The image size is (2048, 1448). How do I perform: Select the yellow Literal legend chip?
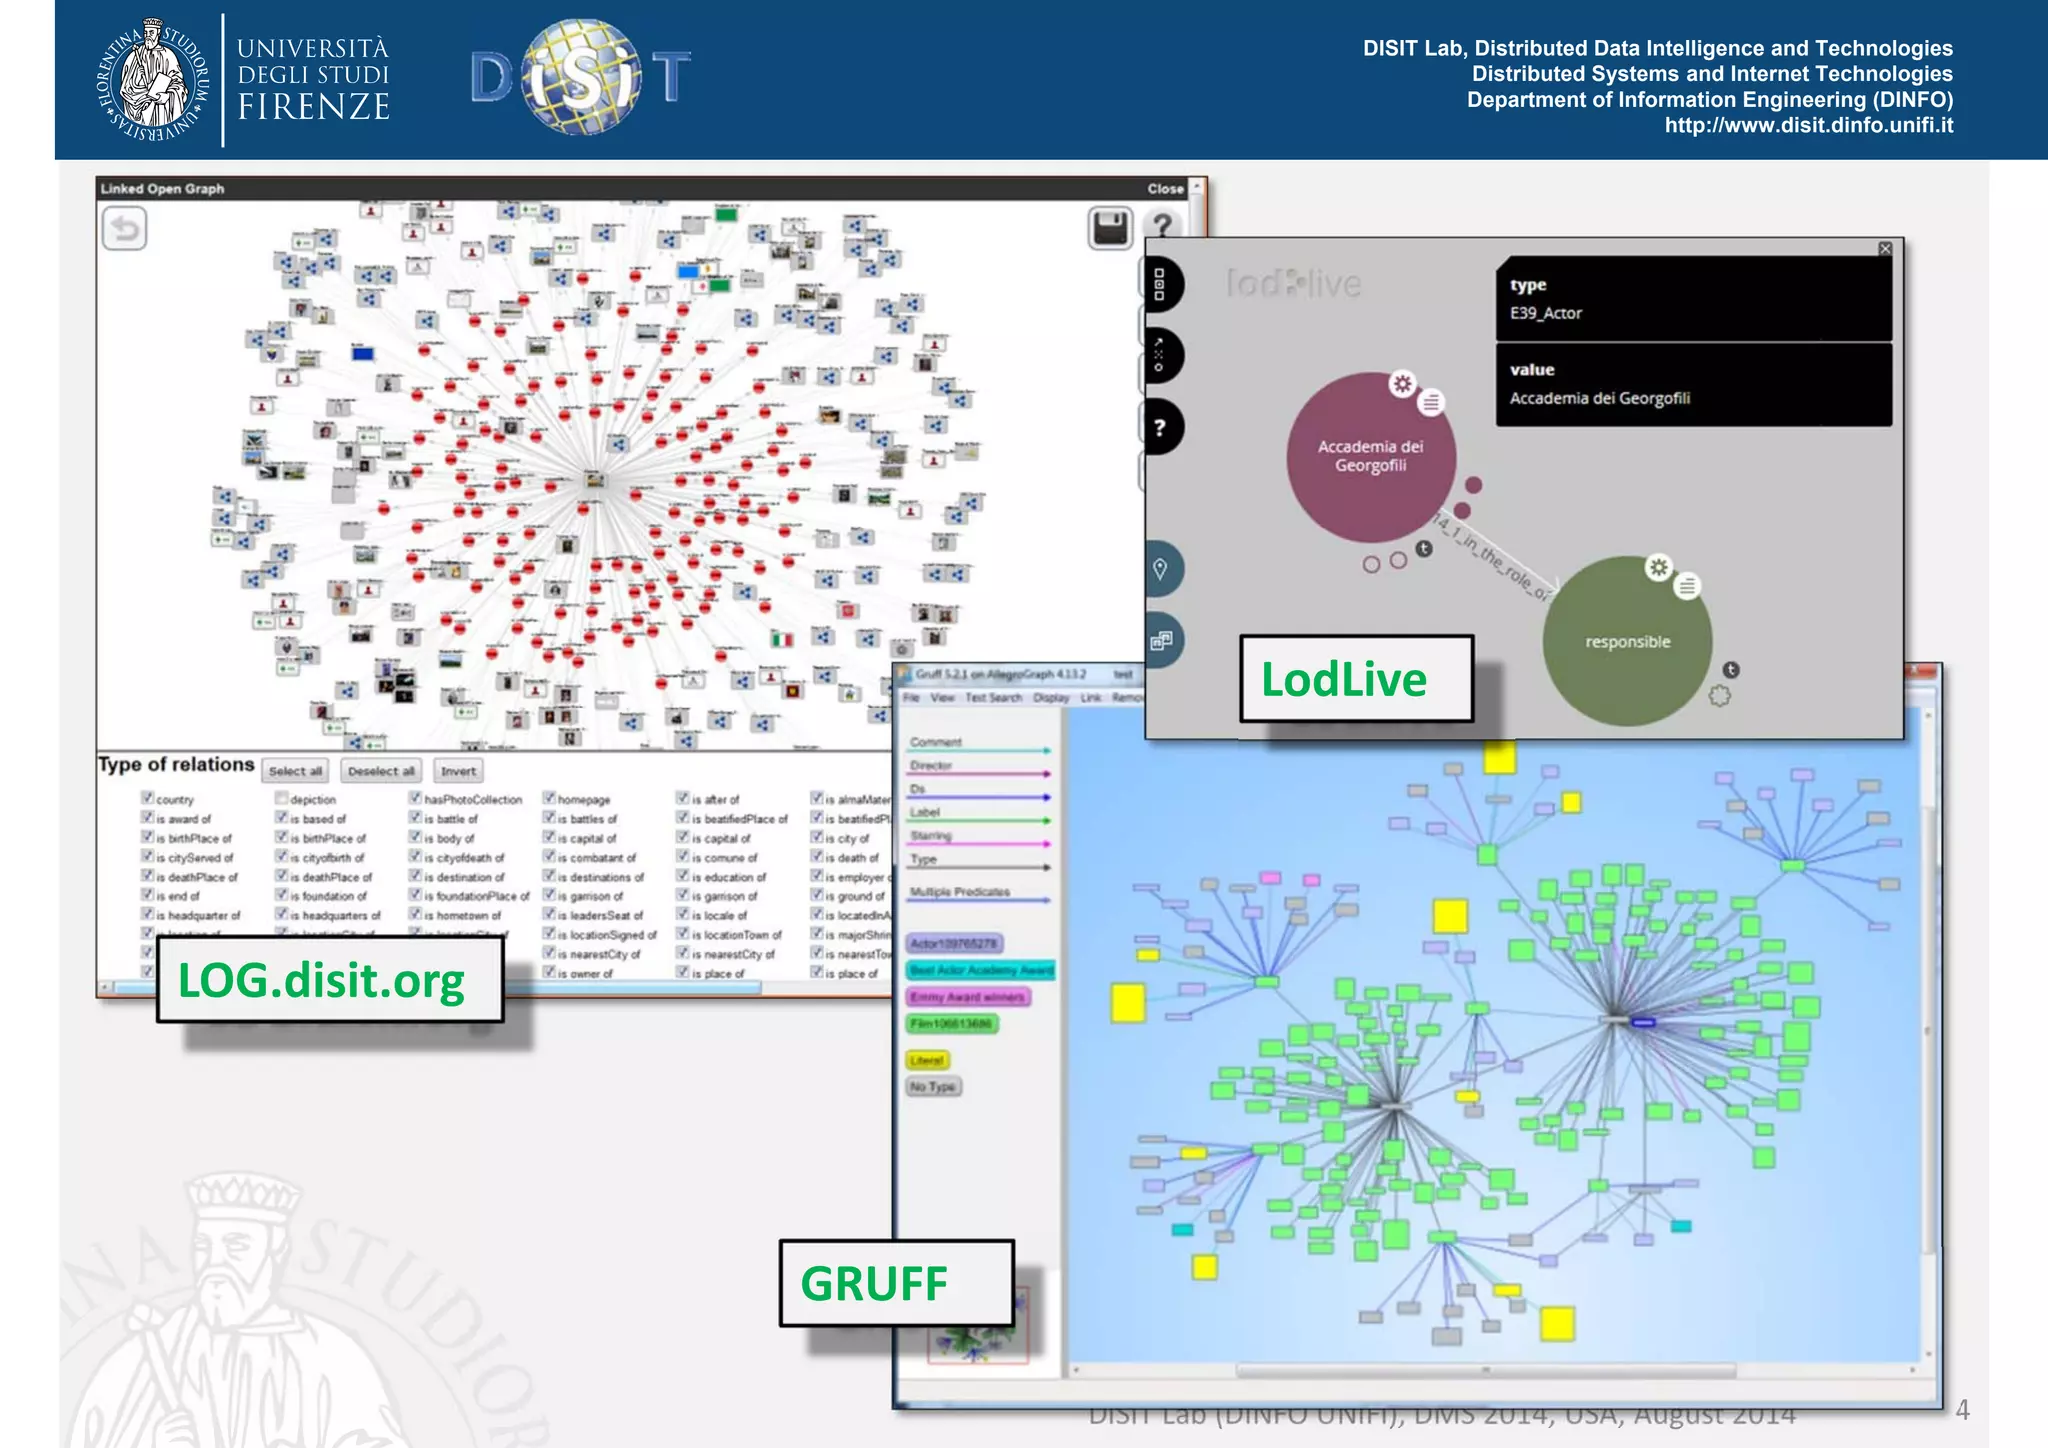coord(927,1060)
